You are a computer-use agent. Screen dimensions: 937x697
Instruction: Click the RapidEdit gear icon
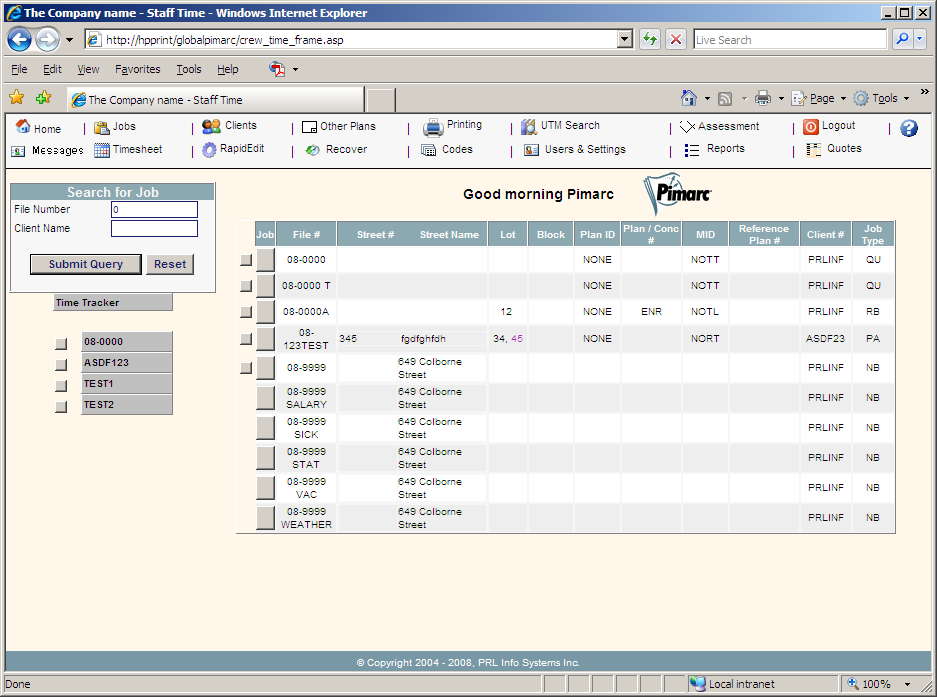[209, 149]
